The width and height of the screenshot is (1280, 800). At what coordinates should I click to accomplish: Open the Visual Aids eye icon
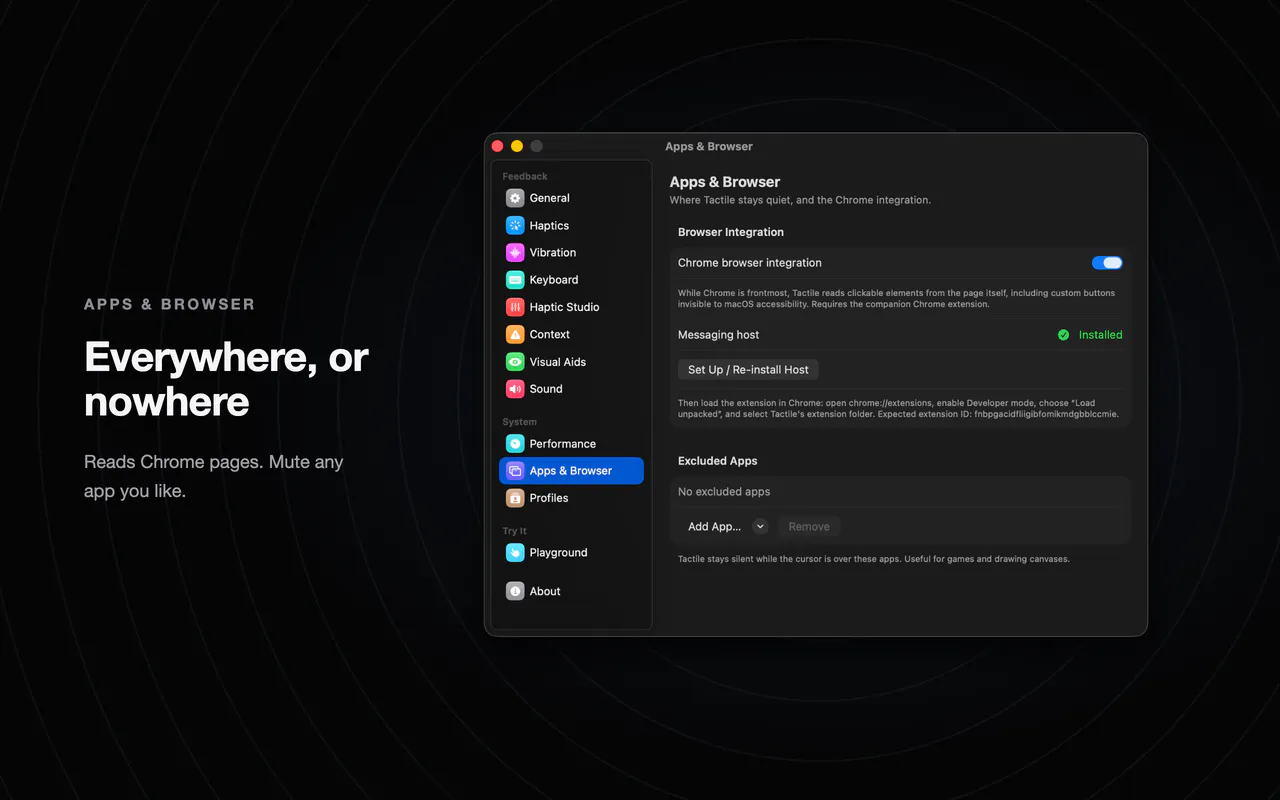[x=515, y=362]
